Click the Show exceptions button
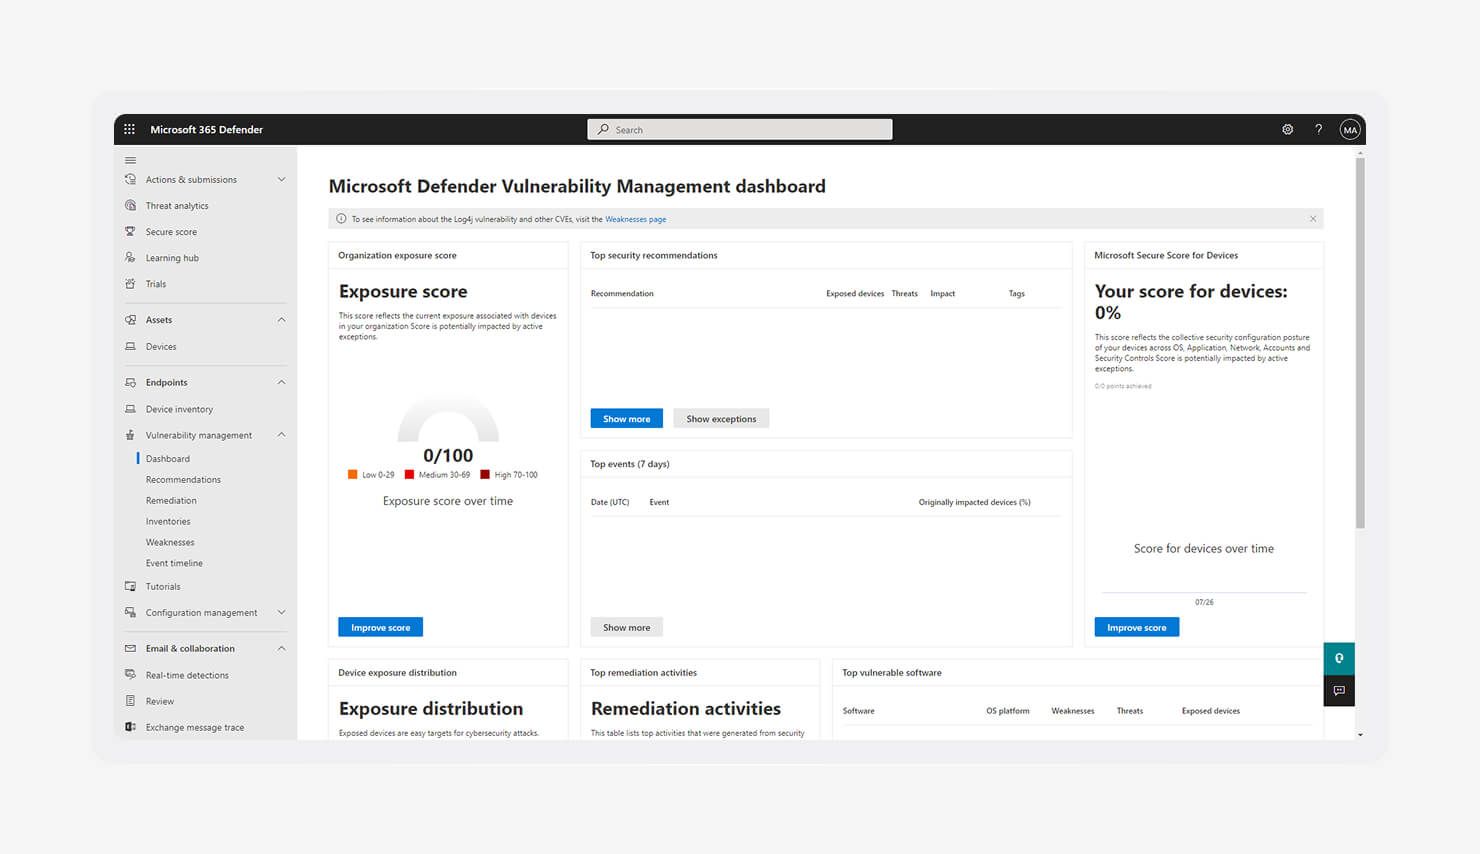This screenshot has width=1480, height=854. point(721,419)
